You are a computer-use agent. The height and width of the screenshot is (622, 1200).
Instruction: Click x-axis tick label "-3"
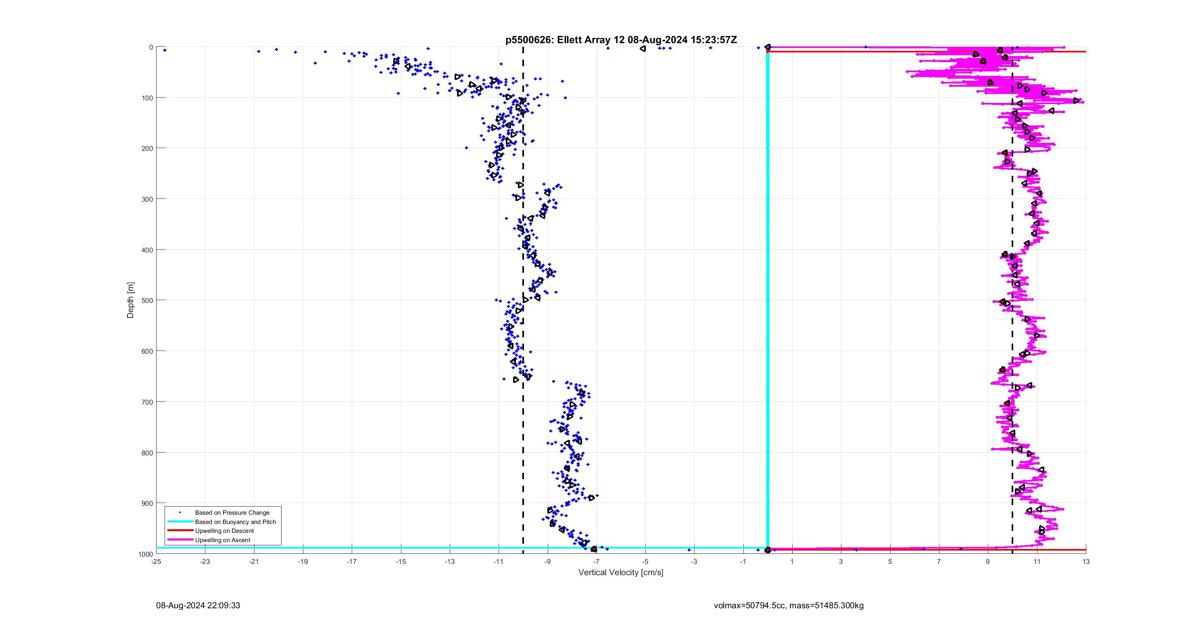695,561
